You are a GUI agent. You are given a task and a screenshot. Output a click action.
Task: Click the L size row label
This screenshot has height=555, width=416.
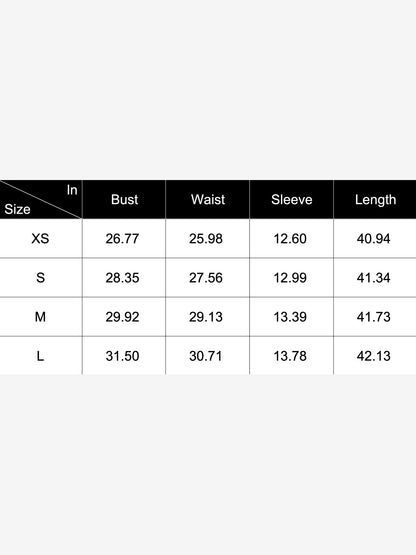pos(40,356)
